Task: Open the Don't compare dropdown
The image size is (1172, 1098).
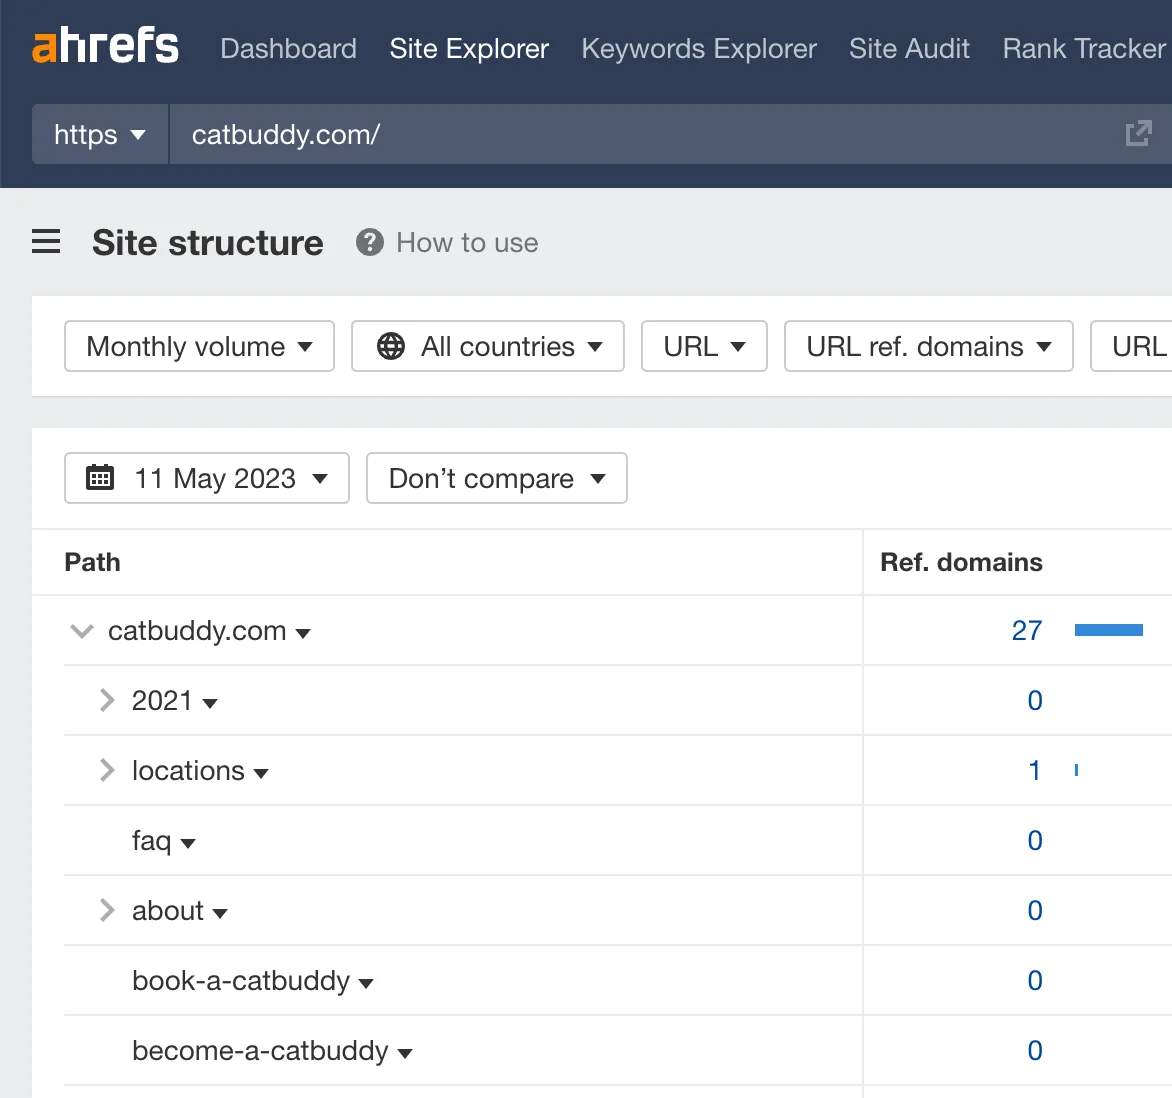Action: 497,478
